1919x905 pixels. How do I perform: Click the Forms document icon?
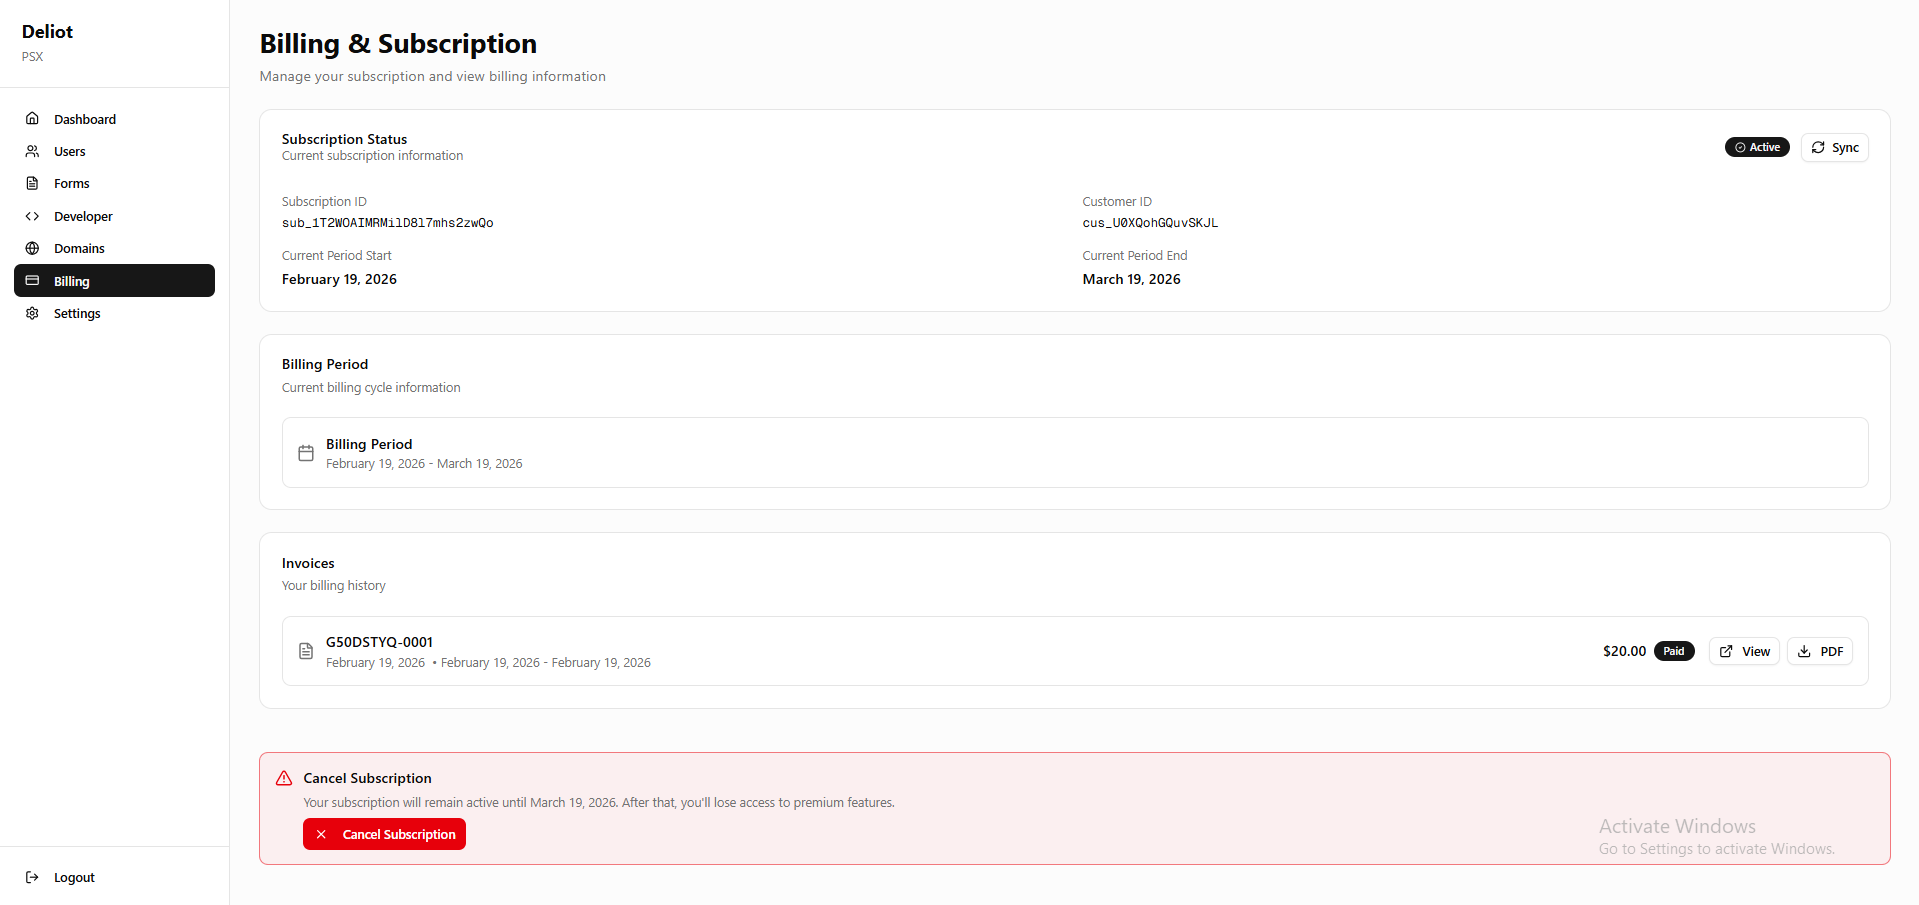(x=32, y=183)
